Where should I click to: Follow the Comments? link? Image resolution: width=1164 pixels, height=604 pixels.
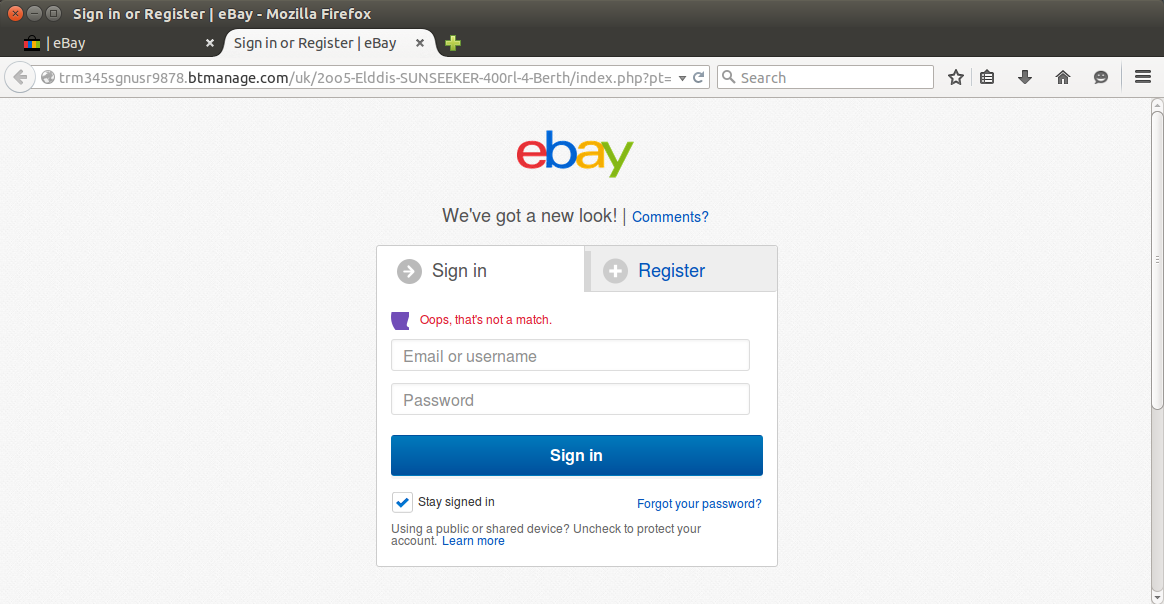(x=670, y=217)
